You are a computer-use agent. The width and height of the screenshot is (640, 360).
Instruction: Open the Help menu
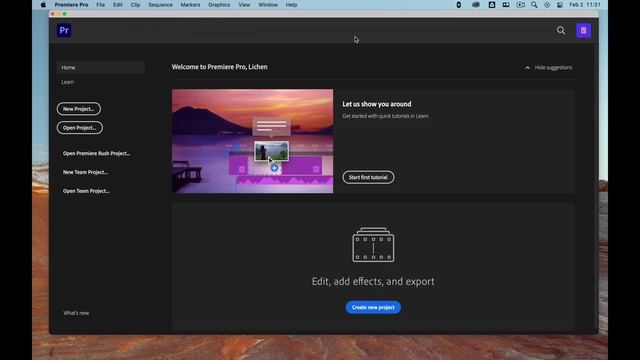point(291,5)
